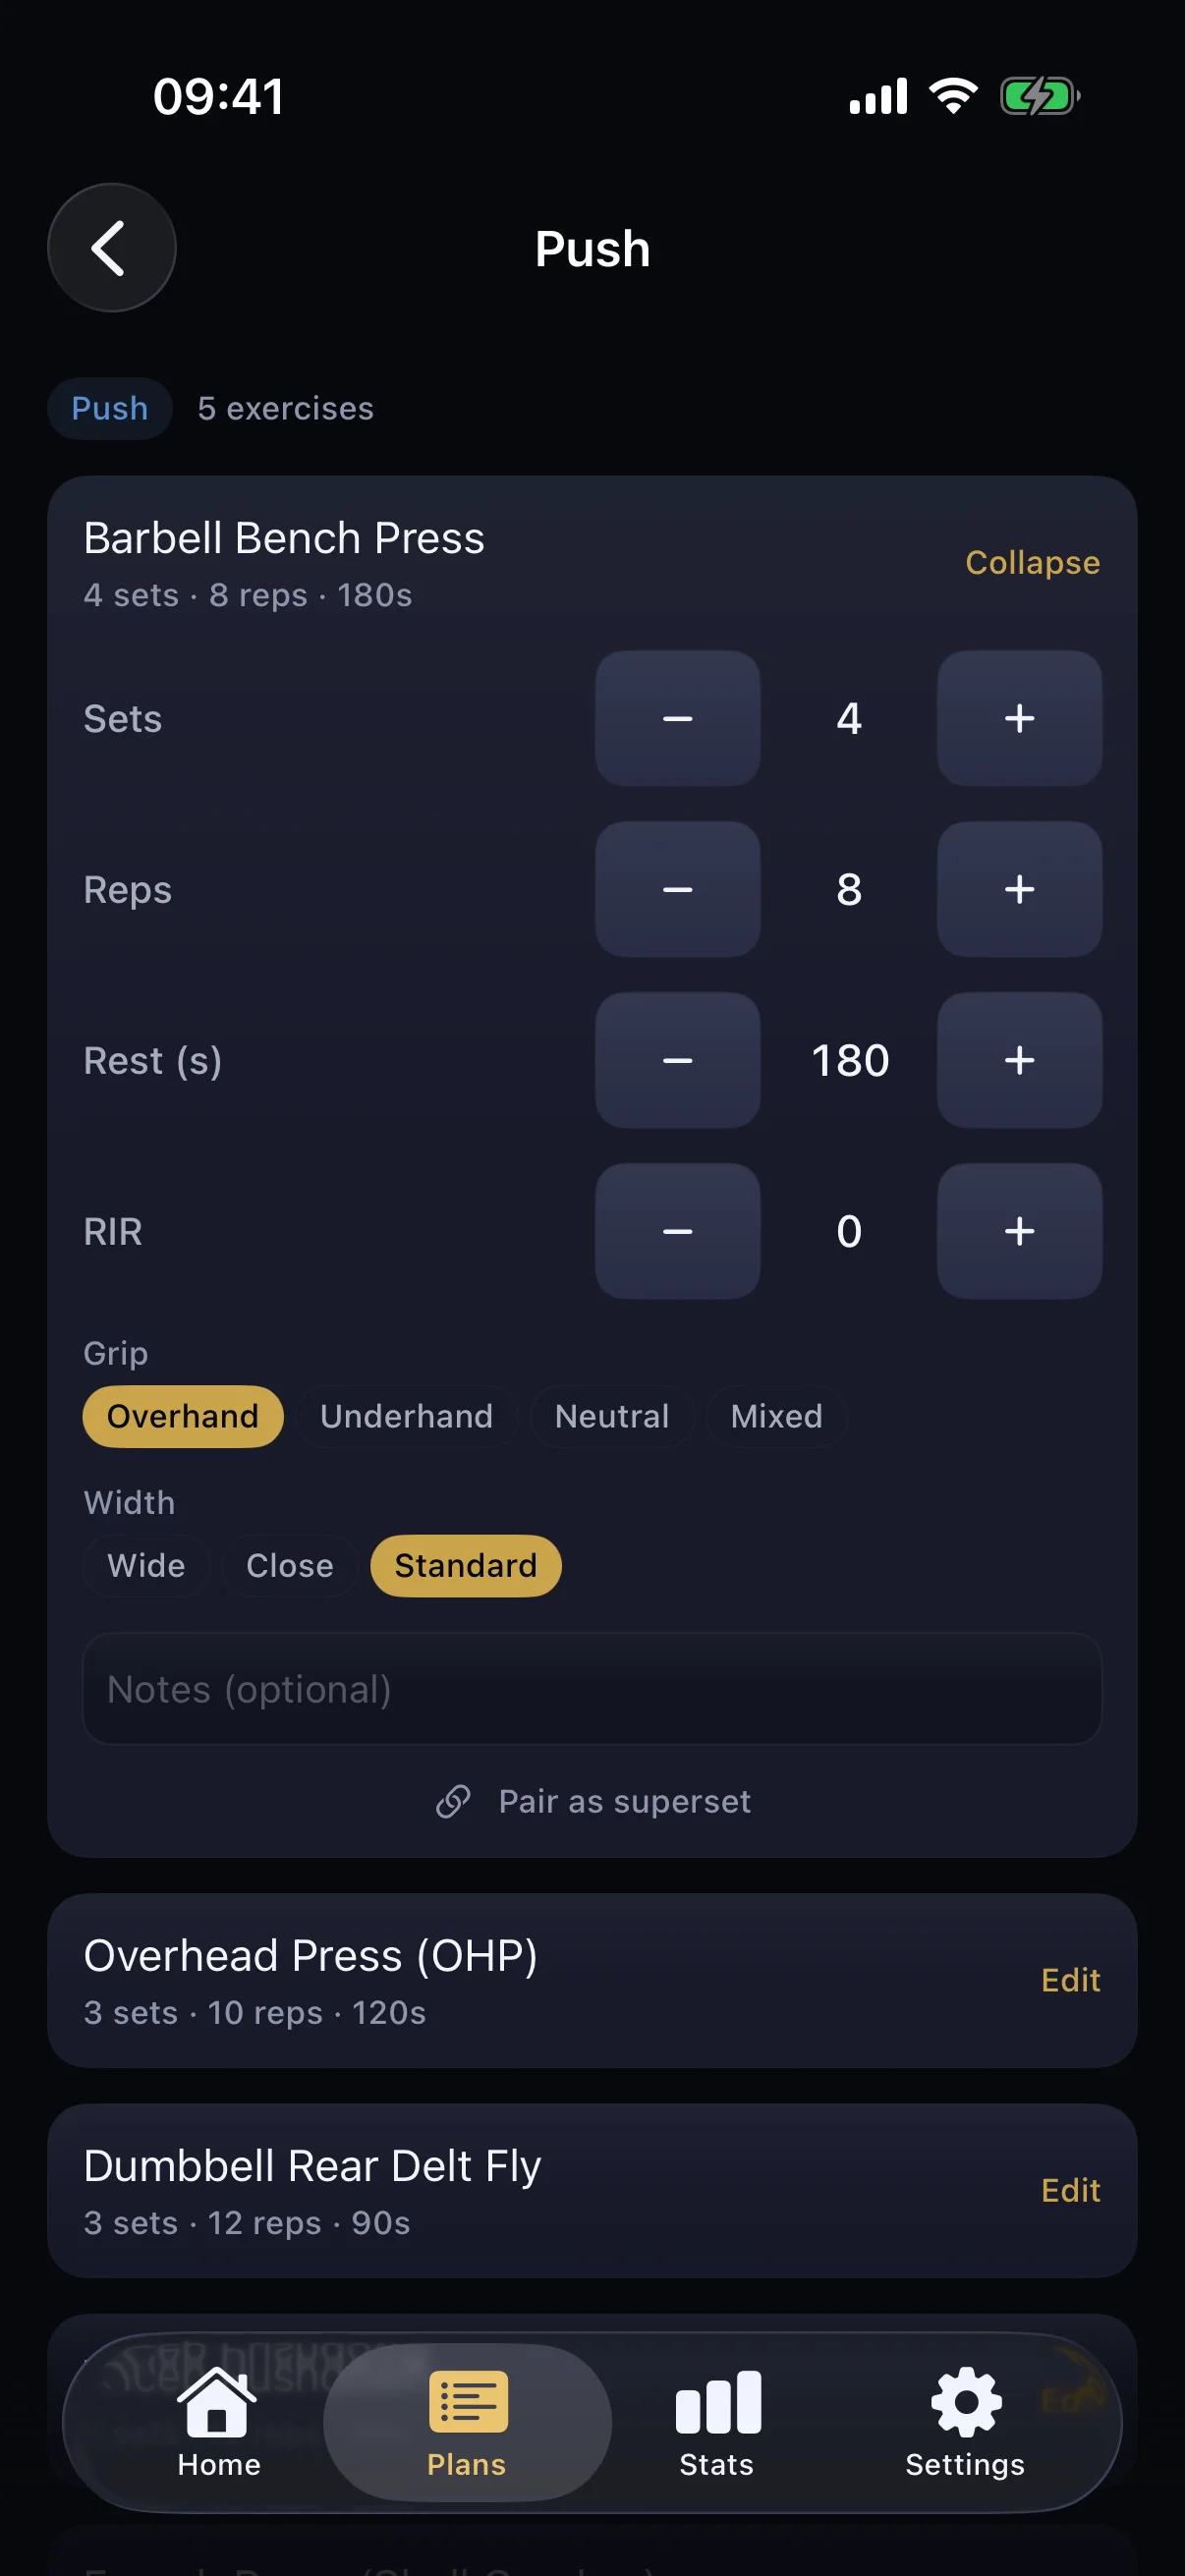Select the Mixed grip option
Screen dimensions: 1185x2576
pyautogui.click(x=776, y=1416)
